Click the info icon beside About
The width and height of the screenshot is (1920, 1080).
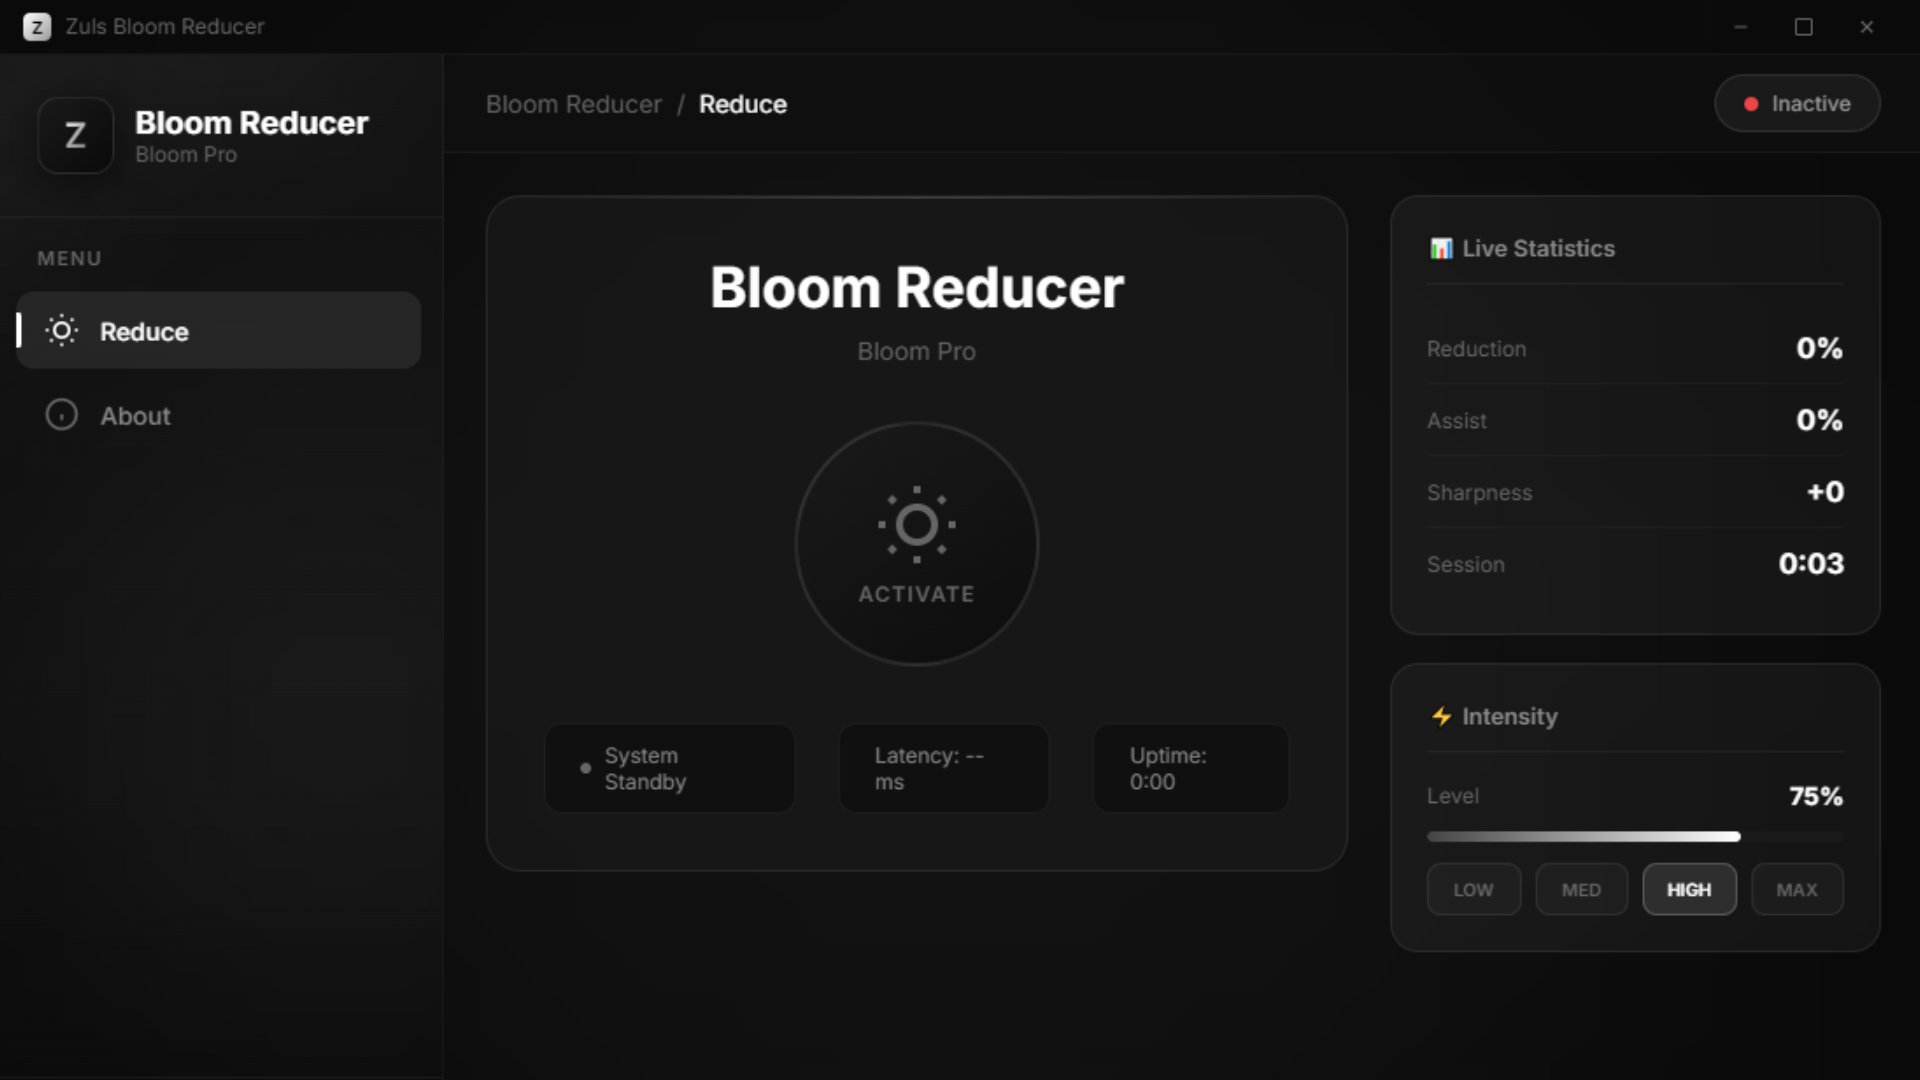pos(61,415)
